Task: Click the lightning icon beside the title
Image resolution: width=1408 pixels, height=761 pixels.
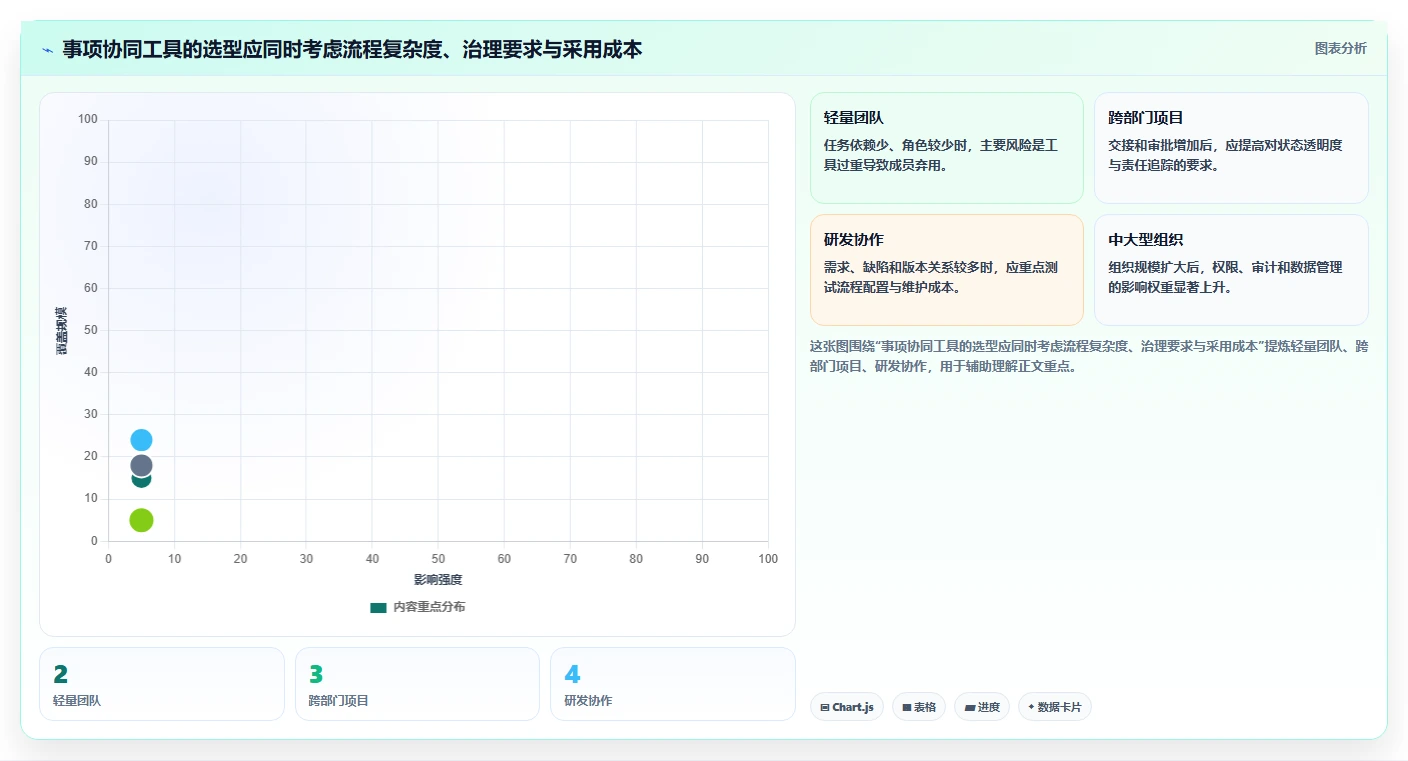Action: click(48, 49)
